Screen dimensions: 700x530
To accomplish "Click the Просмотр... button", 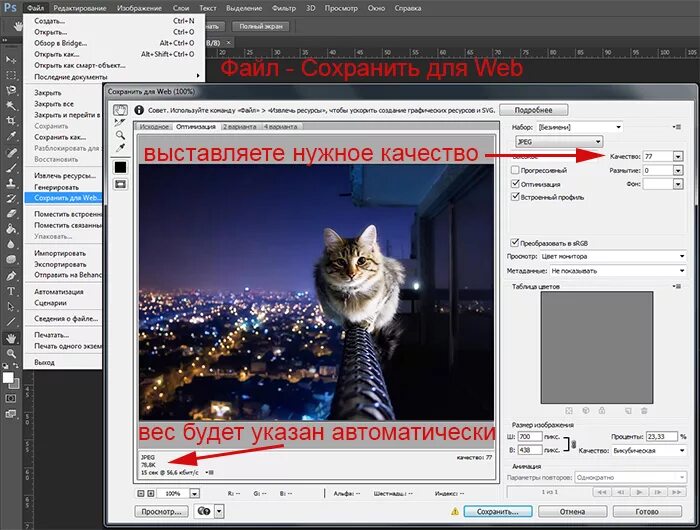I will point(161,511).
